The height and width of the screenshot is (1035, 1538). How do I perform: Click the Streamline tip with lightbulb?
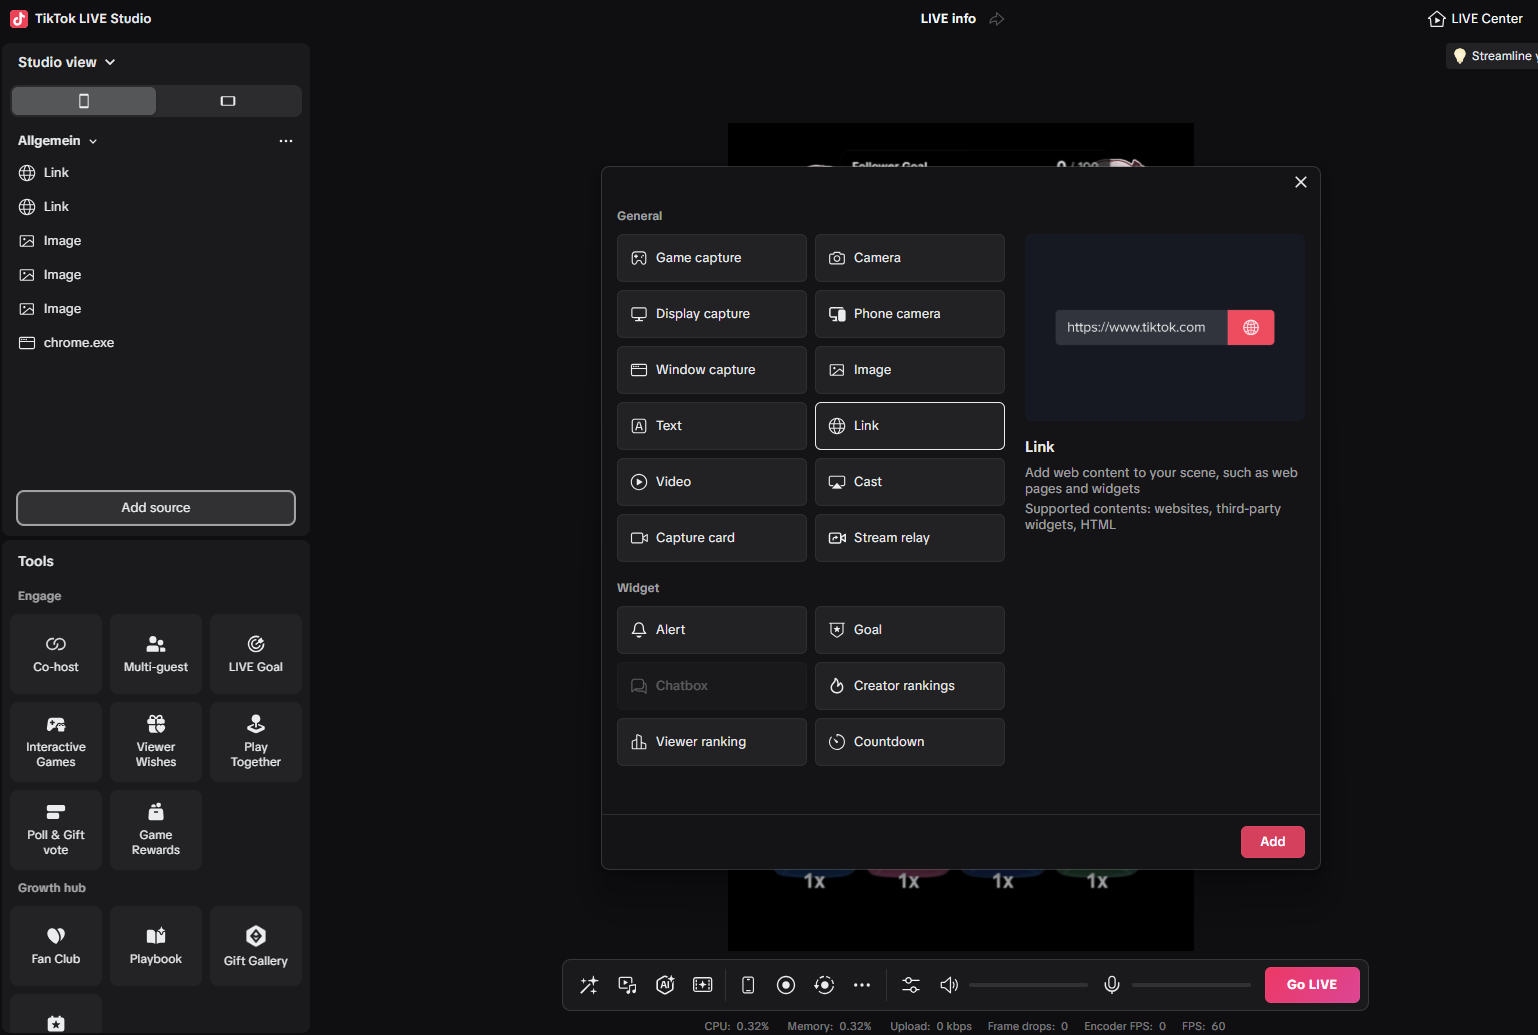1494,56
